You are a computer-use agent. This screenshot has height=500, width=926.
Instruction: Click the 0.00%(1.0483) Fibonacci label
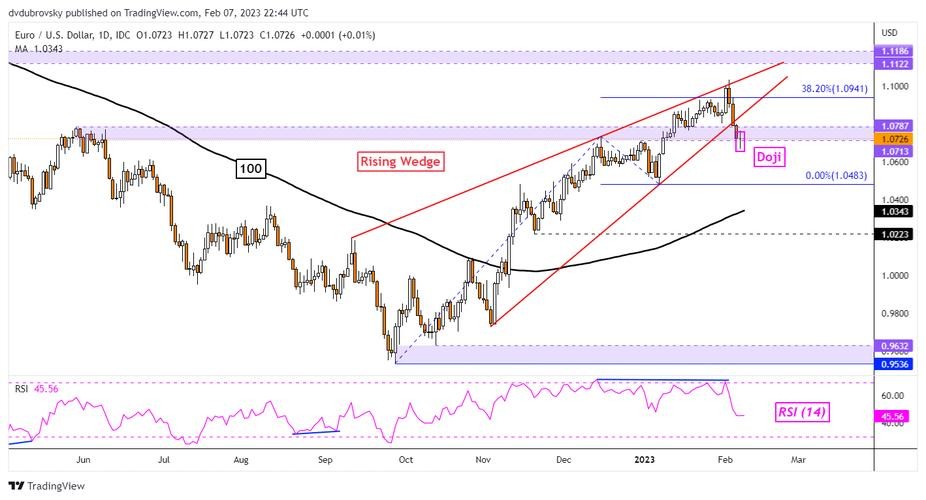[x=842, y=175]
